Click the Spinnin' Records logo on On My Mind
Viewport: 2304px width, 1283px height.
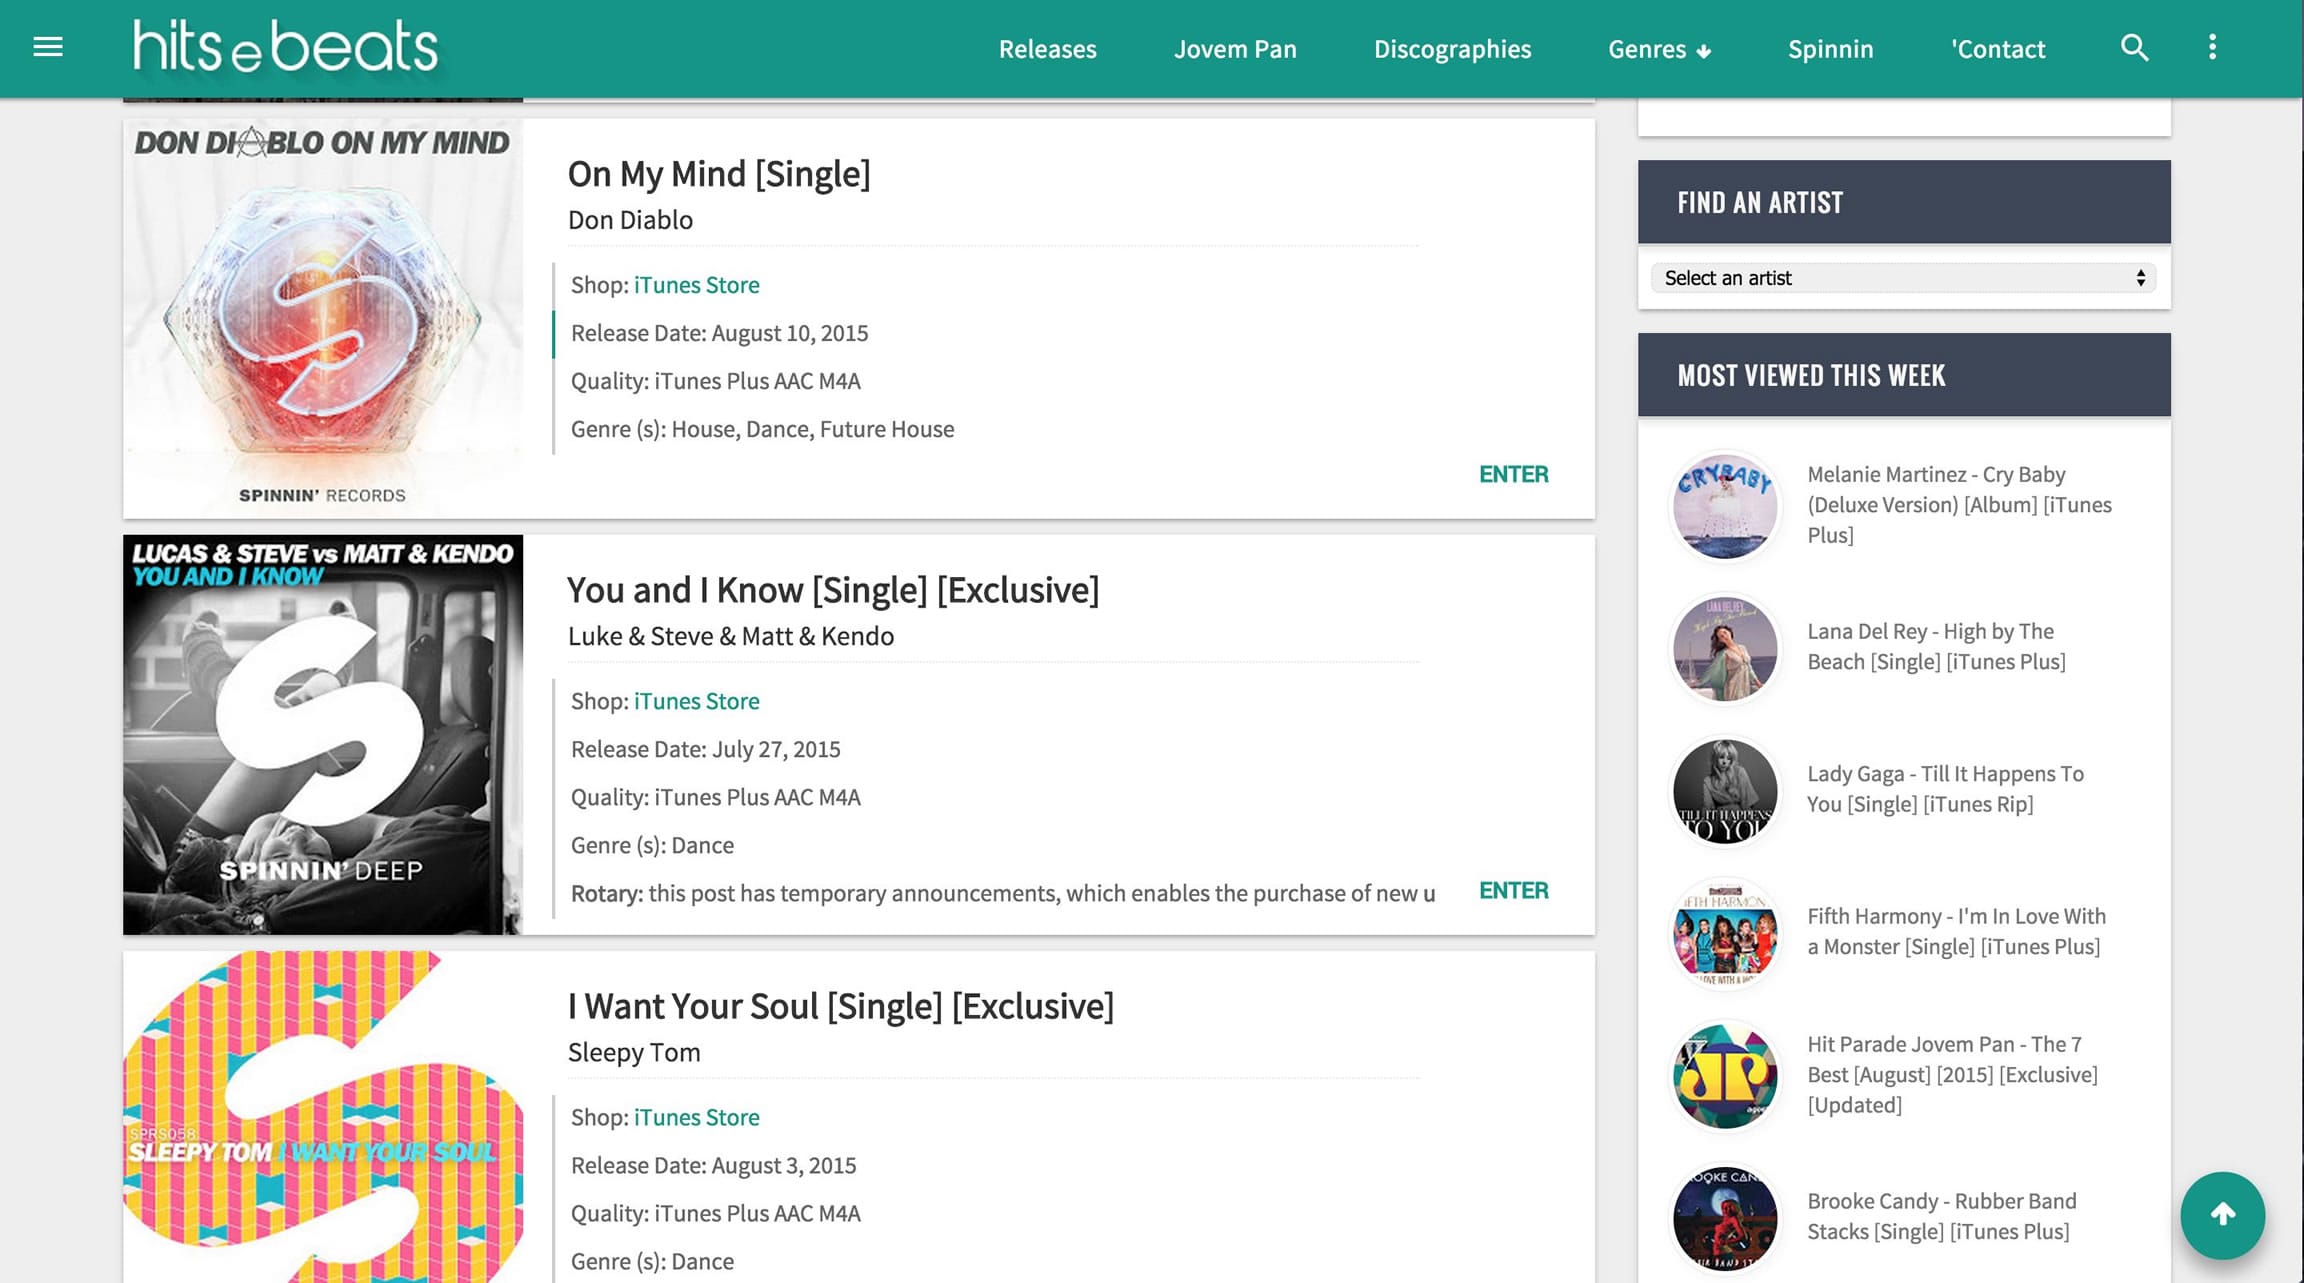(321, 493)
